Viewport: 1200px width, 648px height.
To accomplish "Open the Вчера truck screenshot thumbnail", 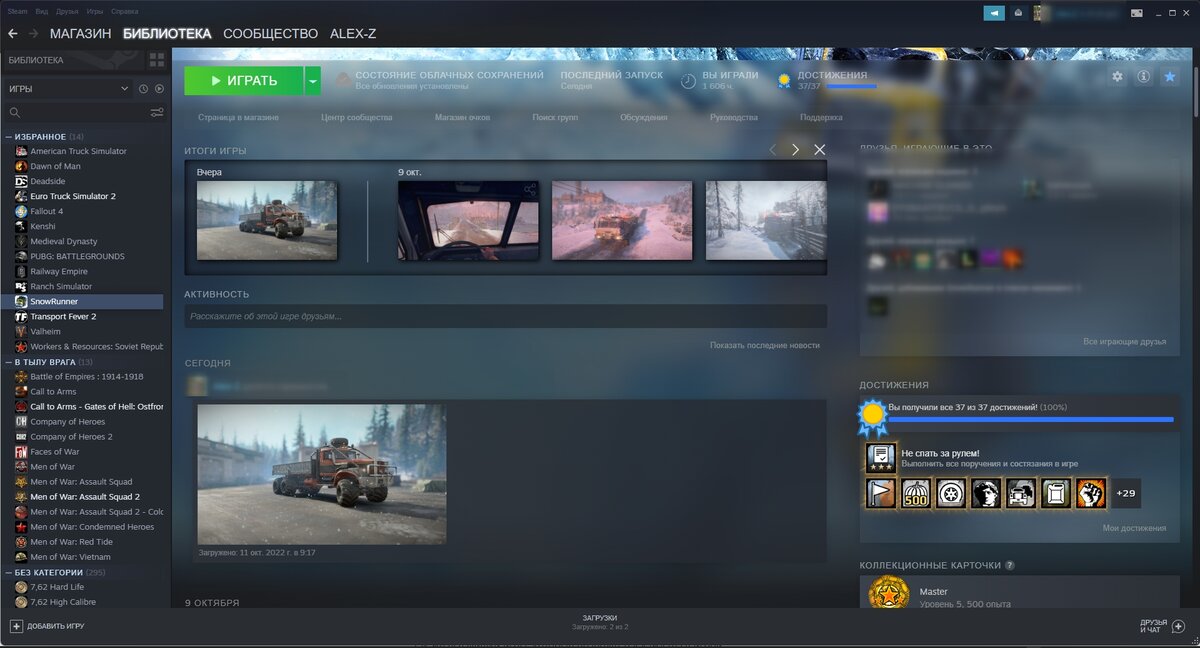I will [x=267, y=220].
